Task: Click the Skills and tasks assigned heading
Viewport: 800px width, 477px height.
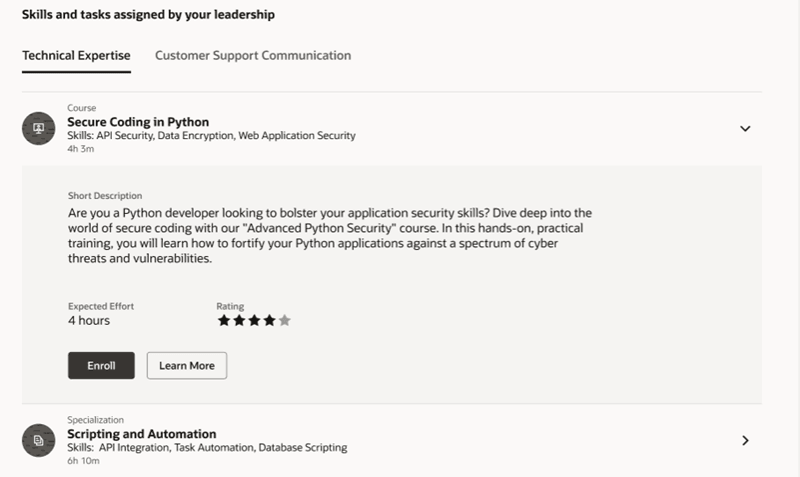Action: point(148,14)
